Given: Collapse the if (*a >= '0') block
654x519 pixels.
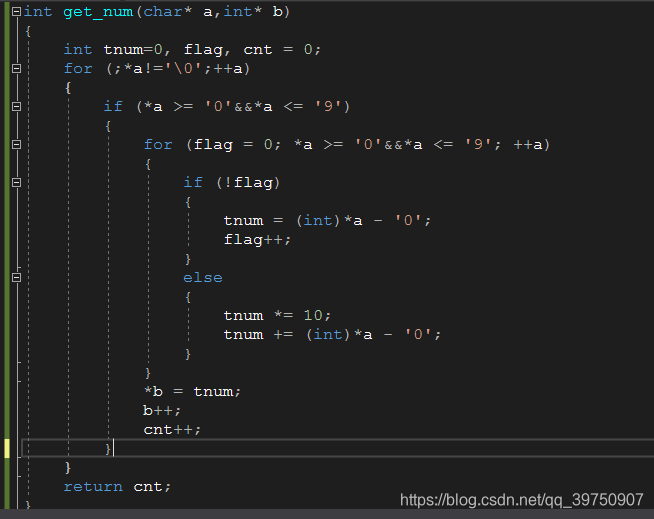Looking at the screenshot, I should (16, 106).
